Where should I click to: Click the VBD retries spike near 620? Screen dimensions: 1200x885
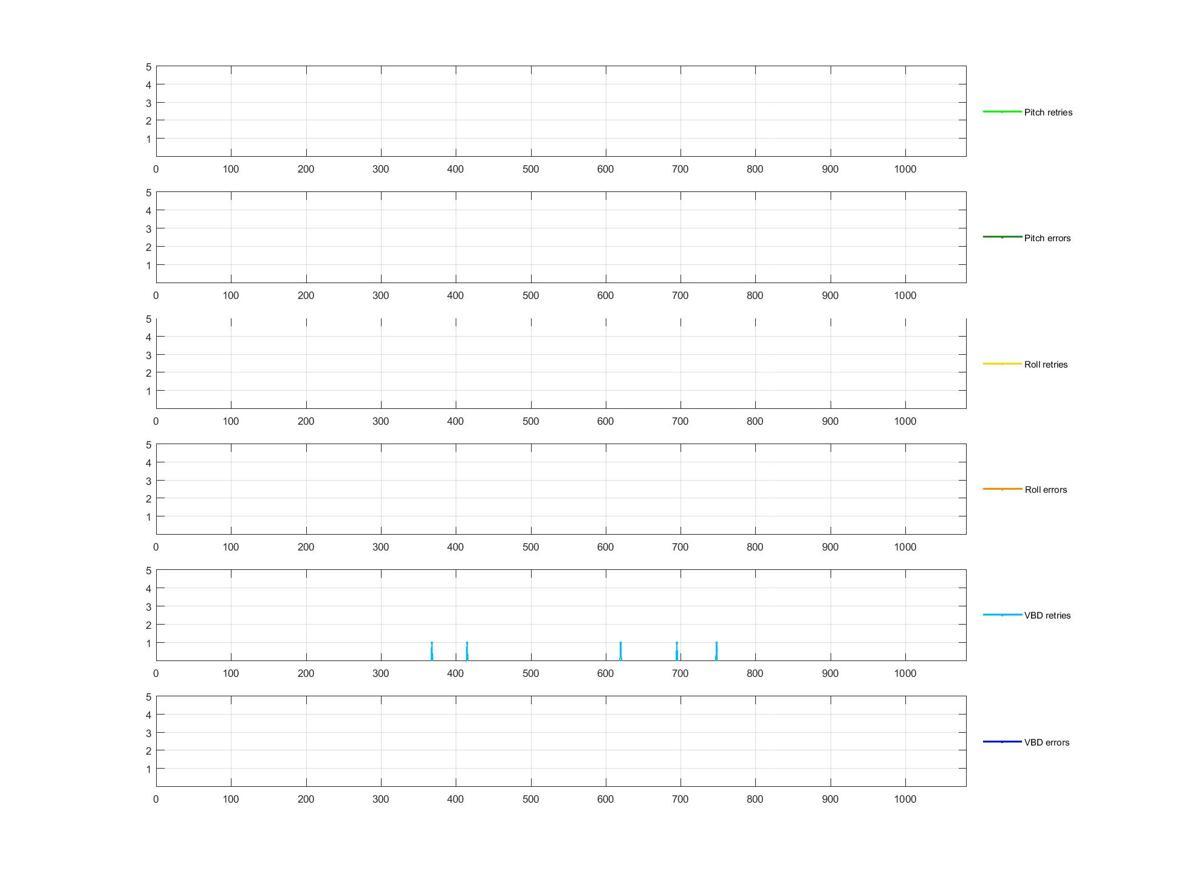tap(621, 651)
